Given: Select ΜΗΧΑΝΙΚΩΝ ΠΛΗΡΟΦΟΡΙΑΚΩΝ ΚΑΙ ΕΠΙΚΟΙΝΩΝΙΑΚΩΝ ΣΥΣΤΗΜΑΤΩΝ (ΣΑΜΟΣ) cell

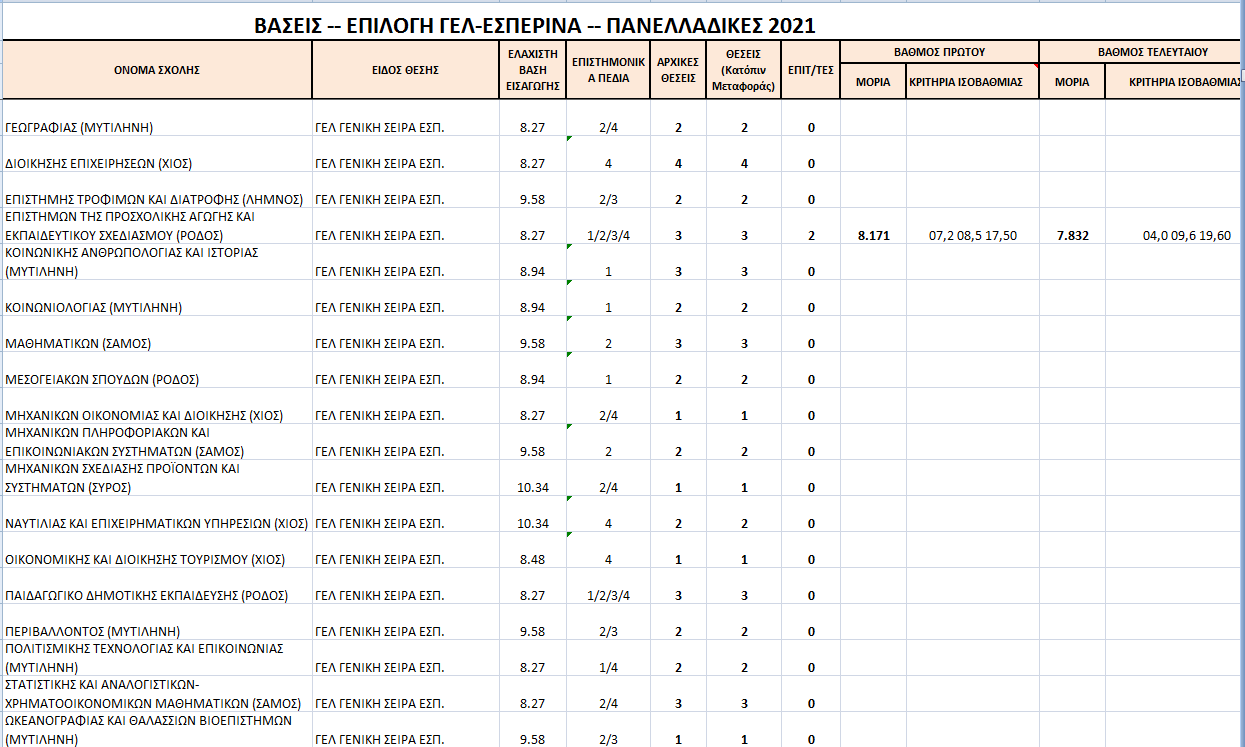Looking at the screenshot, I should (157, 442).
